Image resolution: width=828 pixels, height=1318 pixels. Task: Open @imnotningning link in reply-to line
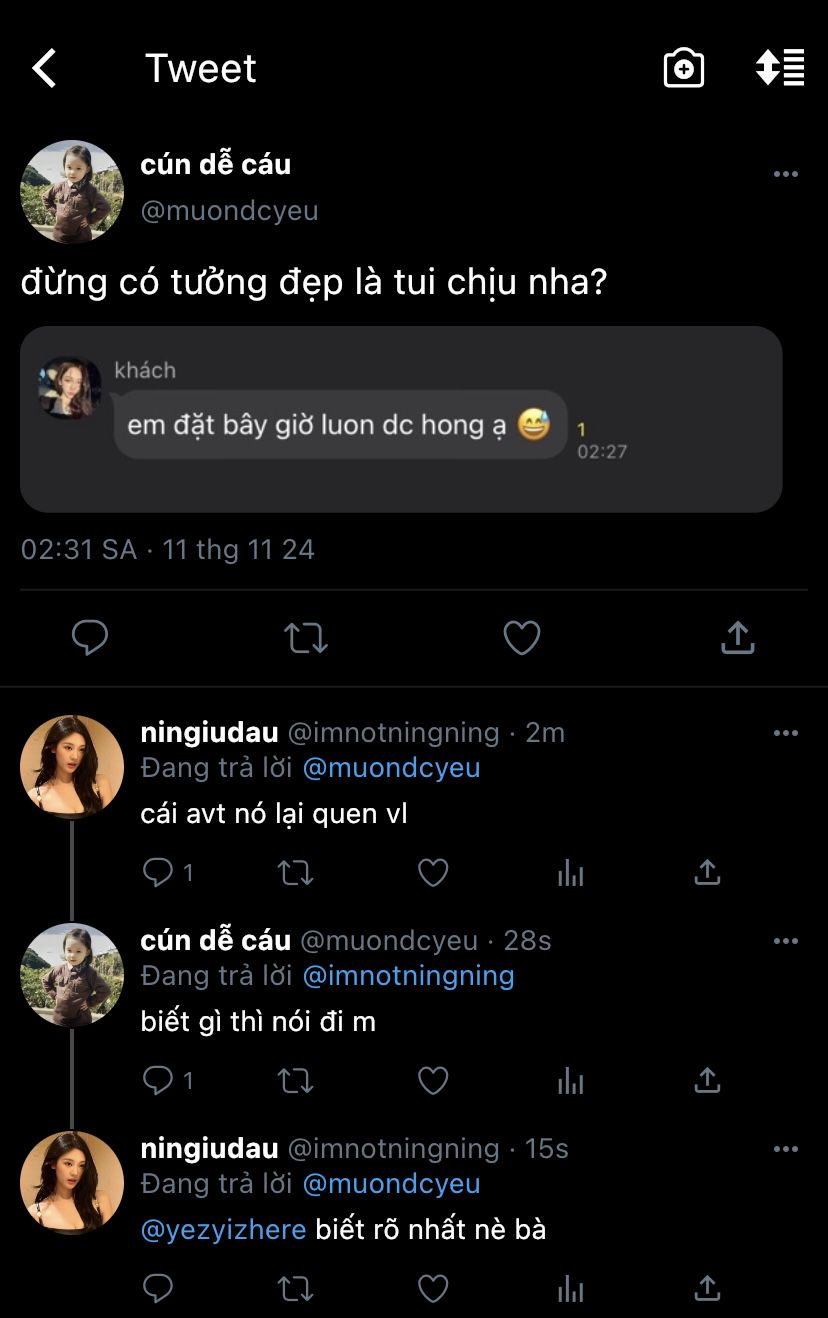click(408, 975)
